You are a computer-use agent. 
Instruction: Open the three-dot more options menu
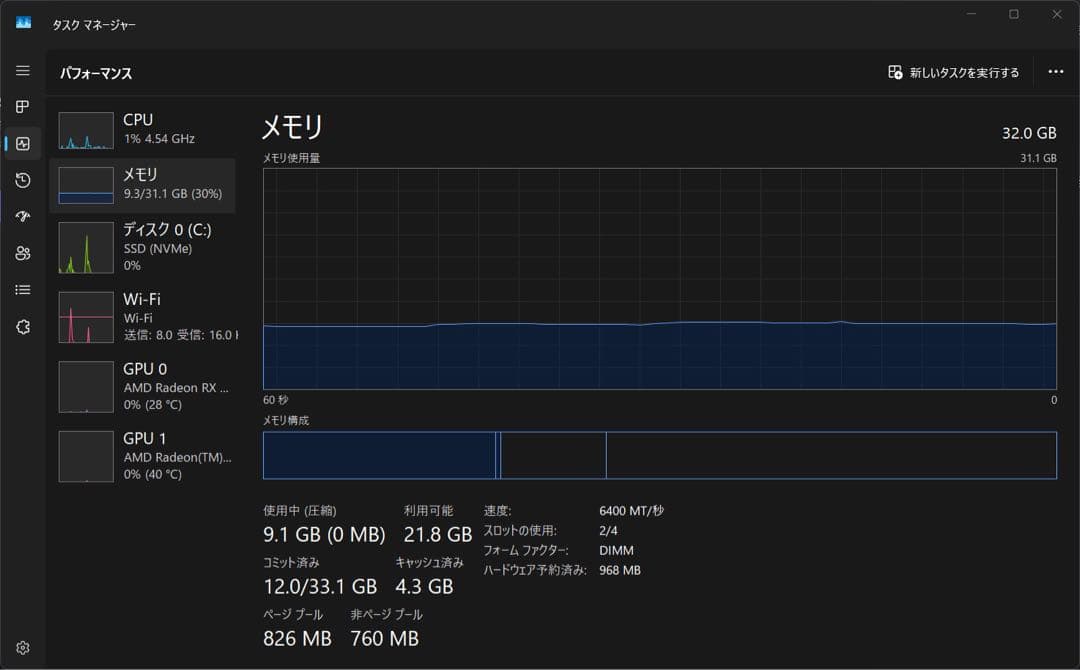(1056, 72)
